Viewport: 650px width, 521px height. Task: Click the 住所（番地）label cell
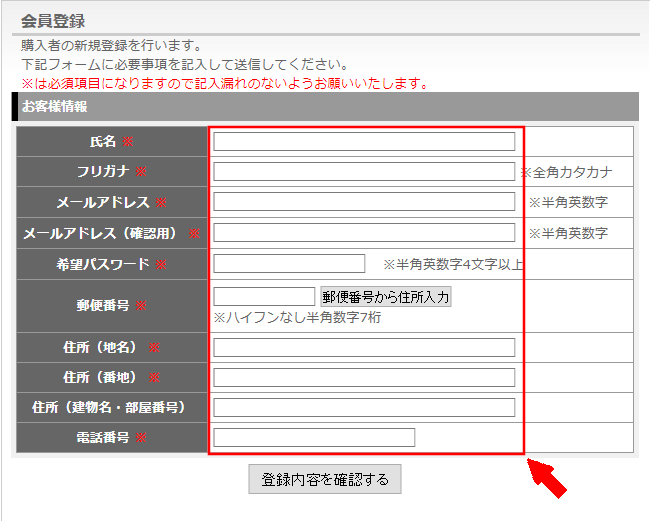[112, 378]
